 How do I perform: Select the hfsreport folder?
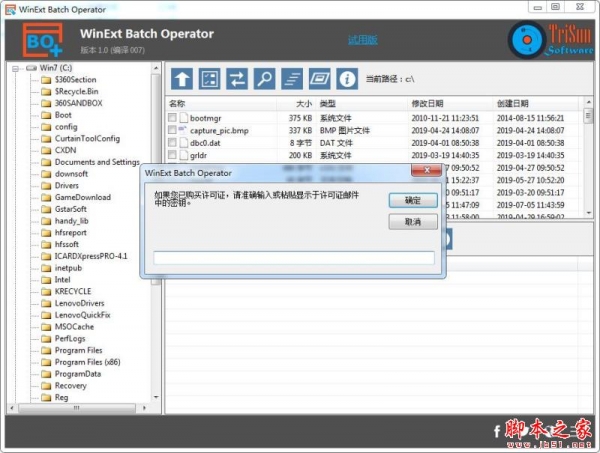[70, 233]
